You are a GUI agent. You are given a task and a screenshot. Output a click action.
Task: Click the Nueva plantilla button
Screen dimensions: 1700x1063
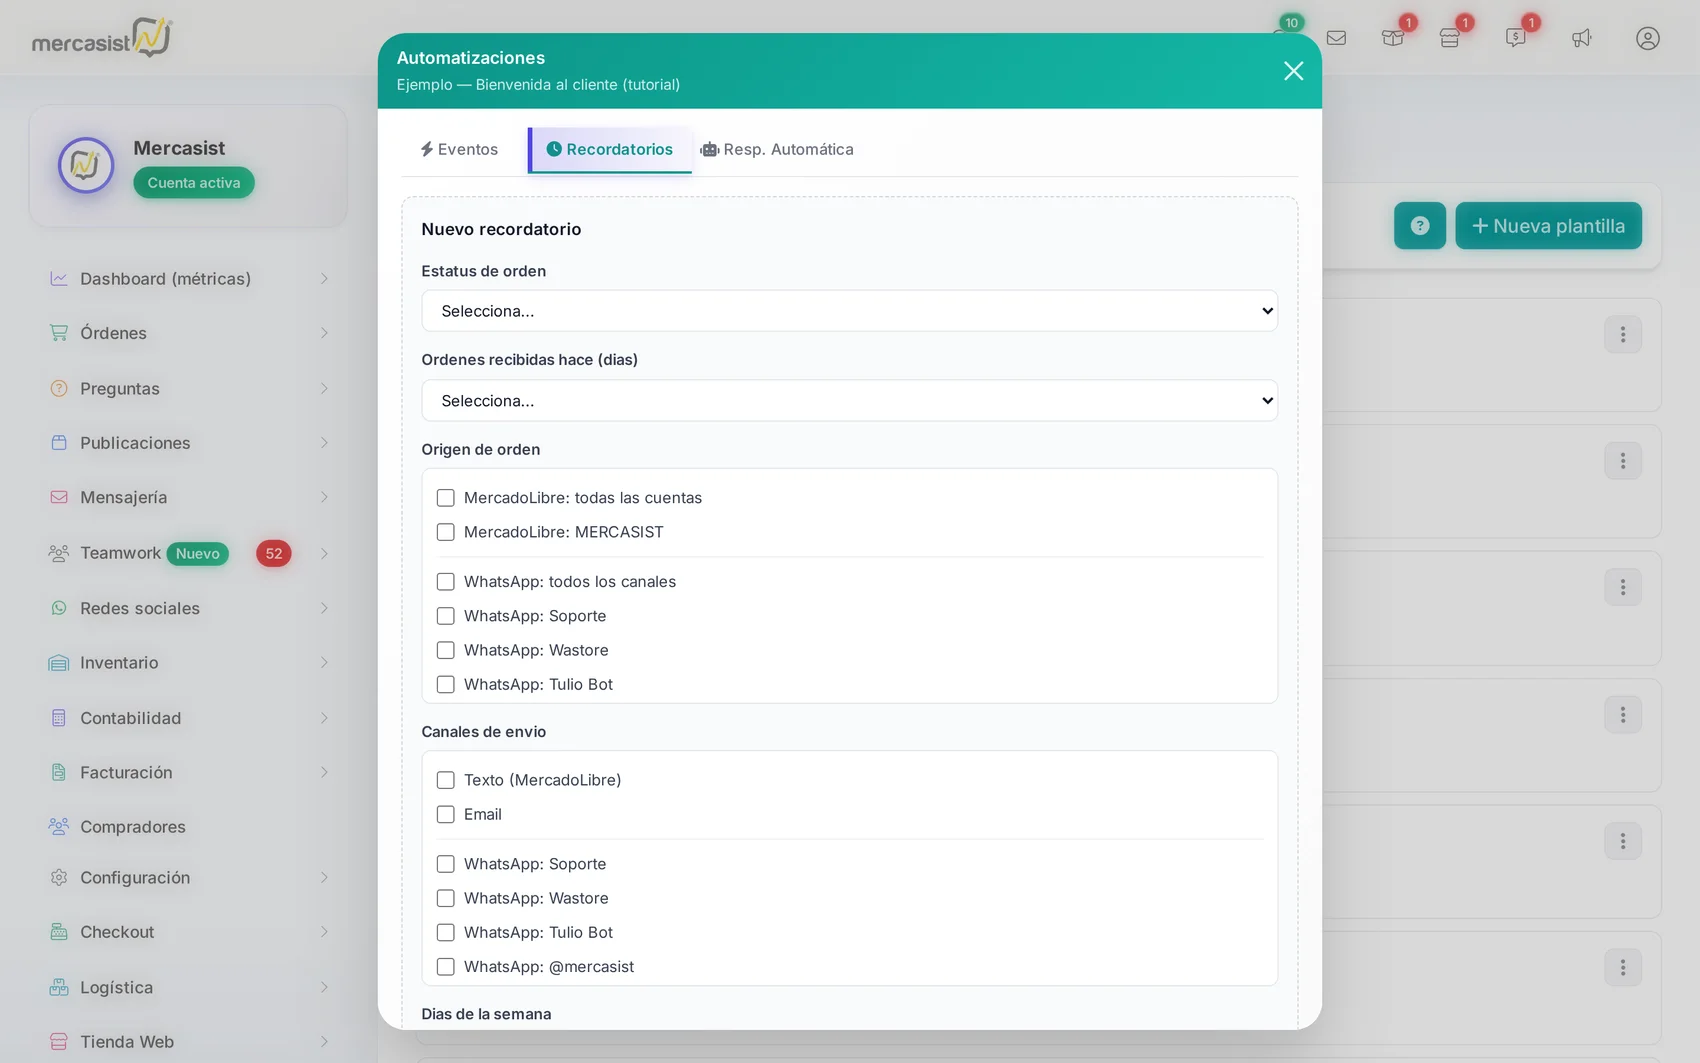(x=1548, y=226)
